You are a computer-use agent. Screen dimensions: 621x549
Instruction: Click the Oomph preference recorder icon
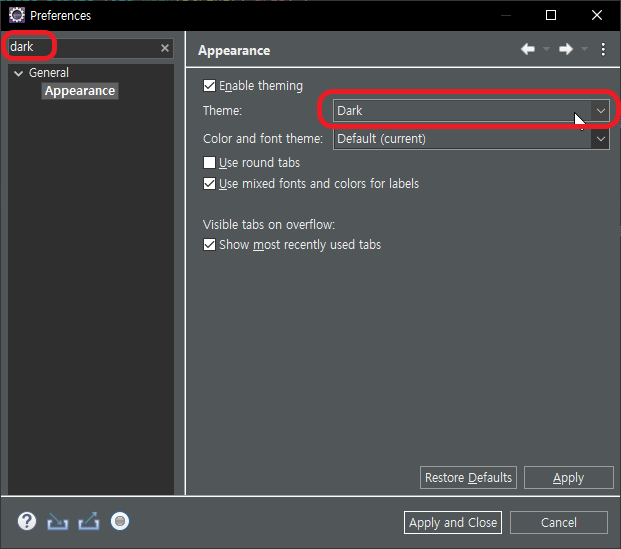[x=120, y=521]
